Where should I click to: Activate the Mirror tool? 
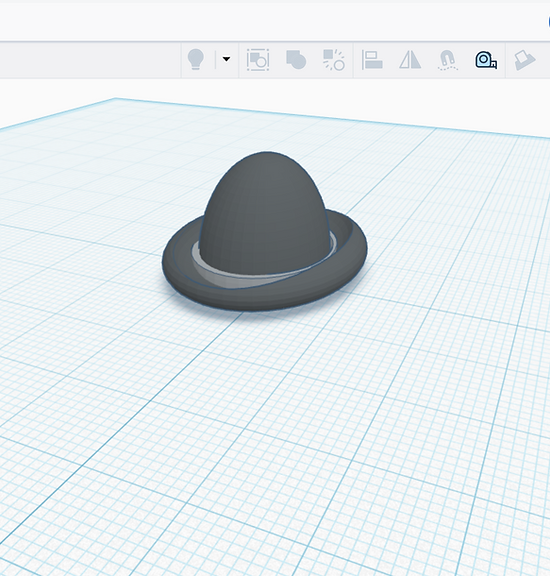click(410, 60)
